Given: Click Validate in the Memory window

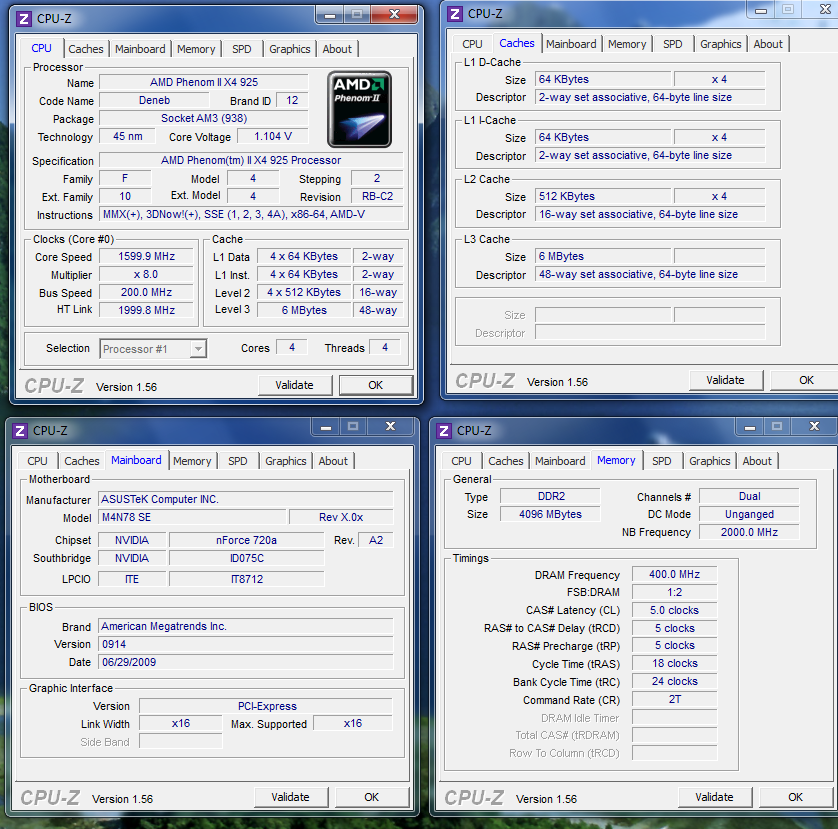Looking at the screenshot, I should (715, 797).
